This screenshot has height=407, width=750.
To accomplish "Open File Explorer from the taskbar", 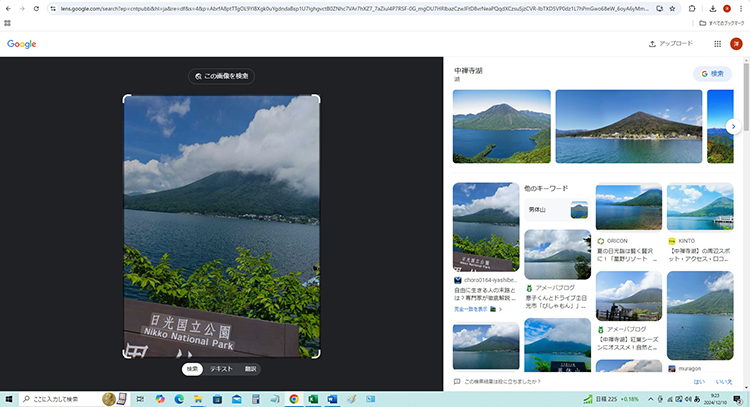I will click(x=198, y=399).
